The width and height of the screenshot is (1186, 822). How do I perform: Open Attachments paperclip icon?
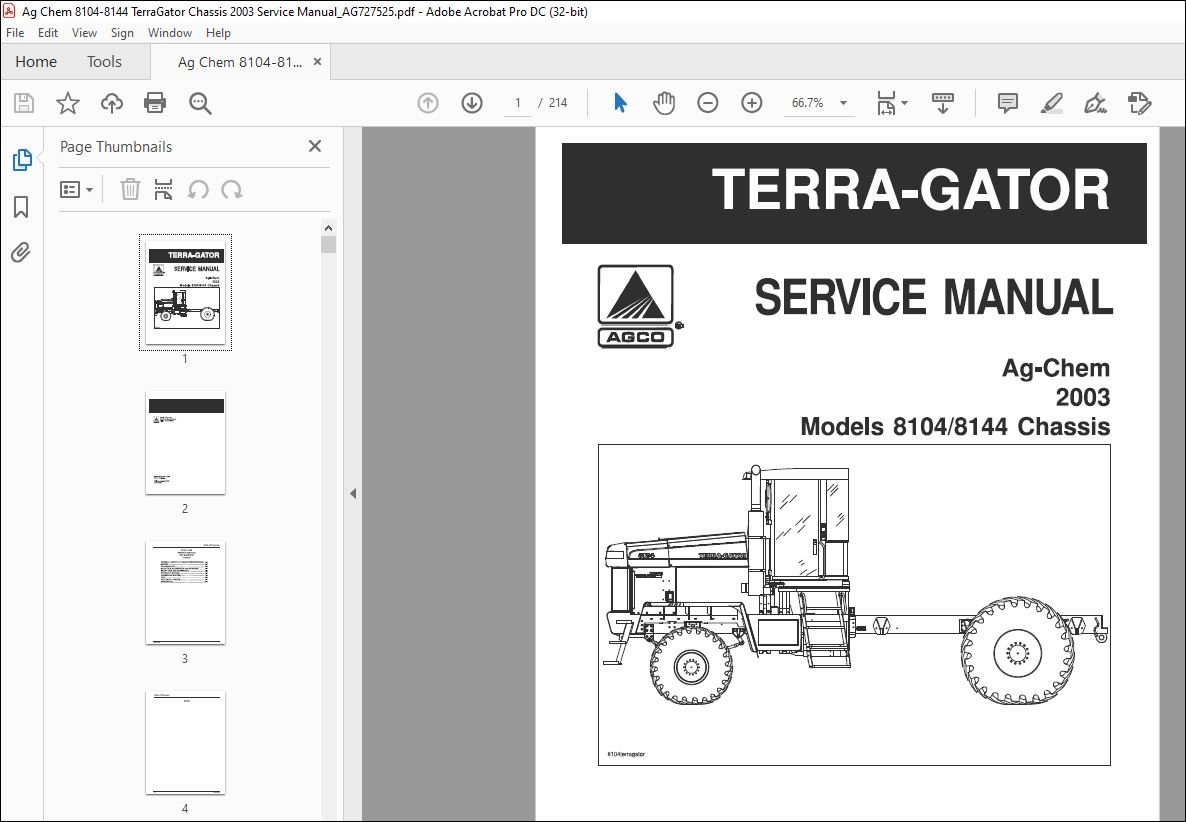coord(20,252)
